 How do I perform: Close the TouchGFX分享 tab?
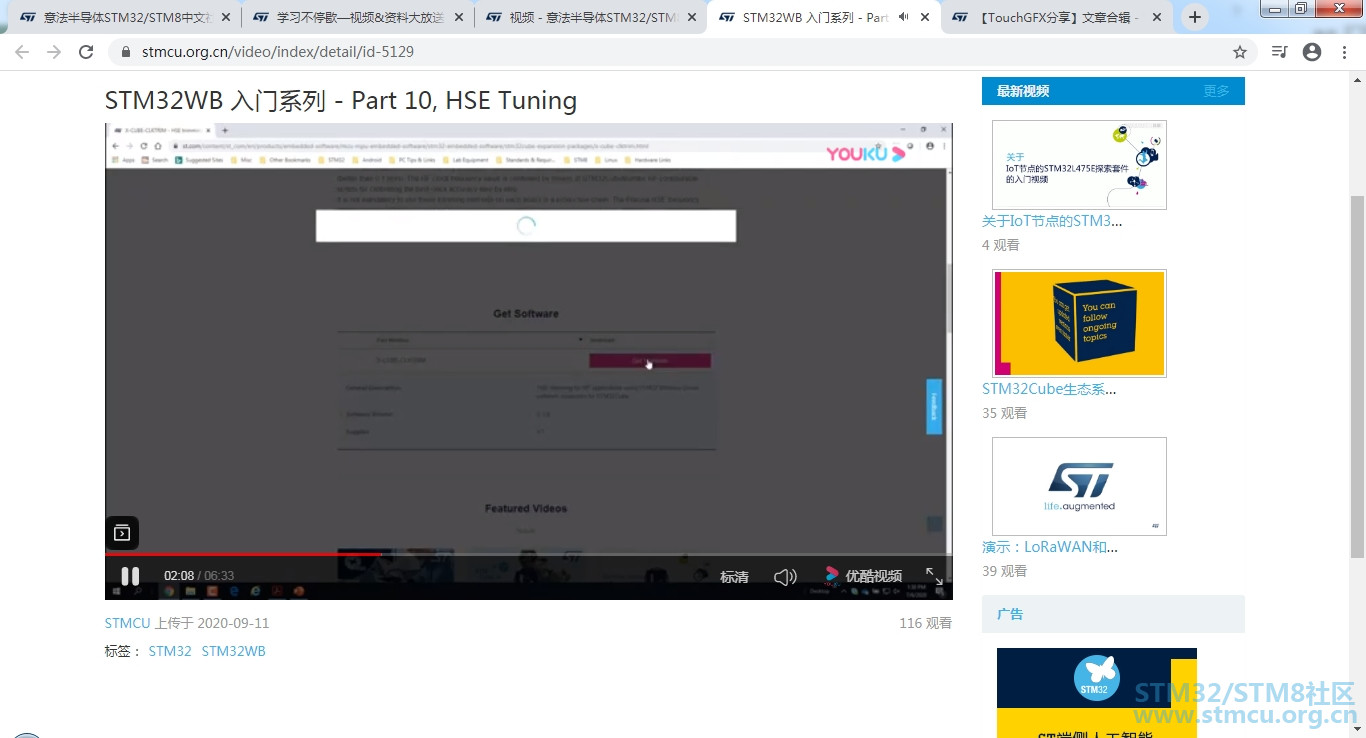[x=1158, y=17]
